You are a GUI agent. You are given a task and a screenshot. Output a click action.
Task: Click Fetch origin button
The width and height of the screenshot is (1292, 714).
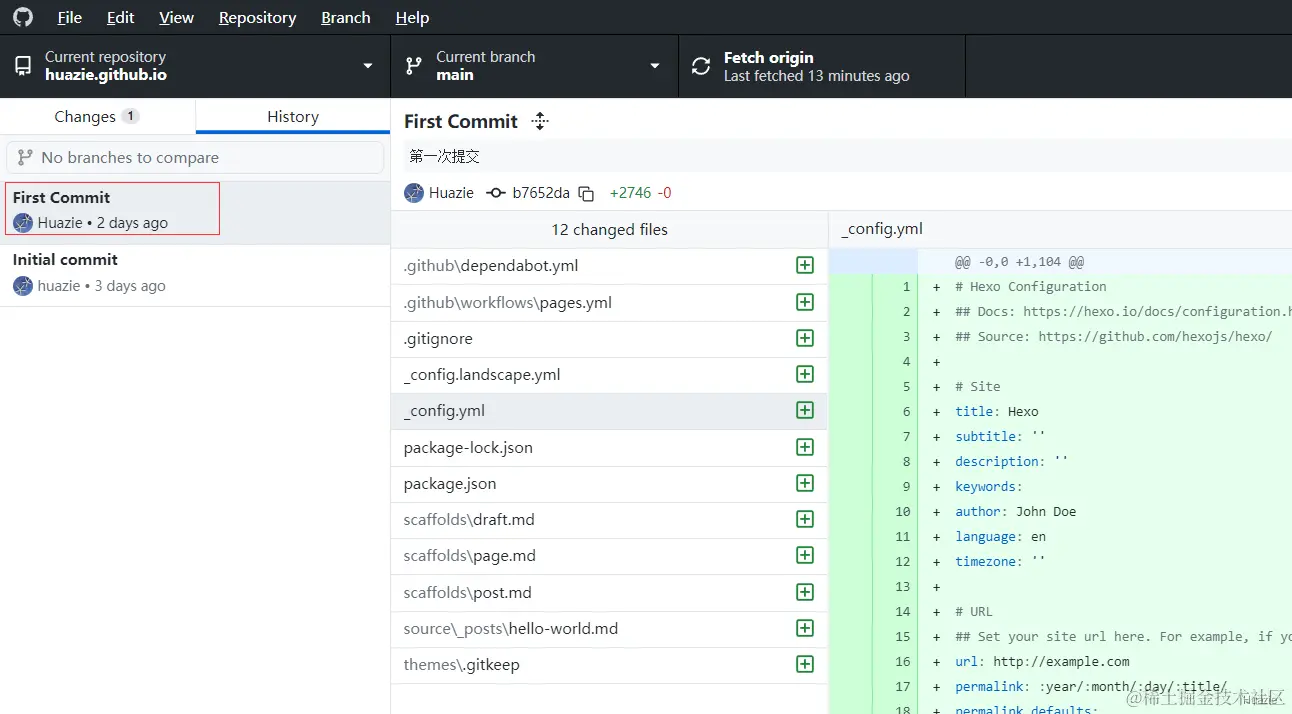(822, 66)
